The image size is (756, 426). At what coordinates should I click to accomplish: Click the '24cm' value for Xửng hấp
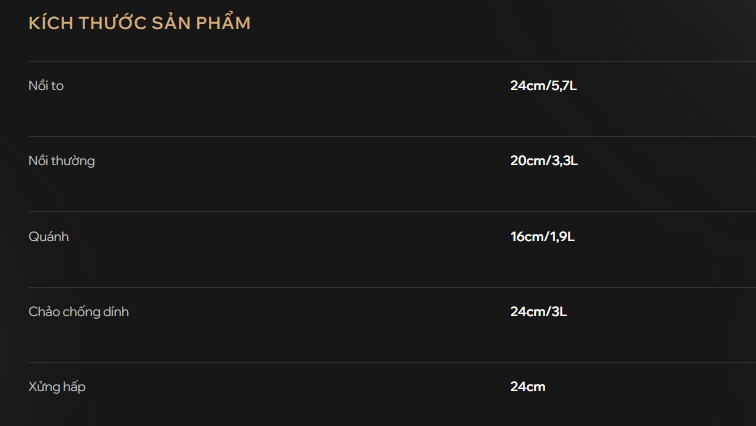[528, 387]
